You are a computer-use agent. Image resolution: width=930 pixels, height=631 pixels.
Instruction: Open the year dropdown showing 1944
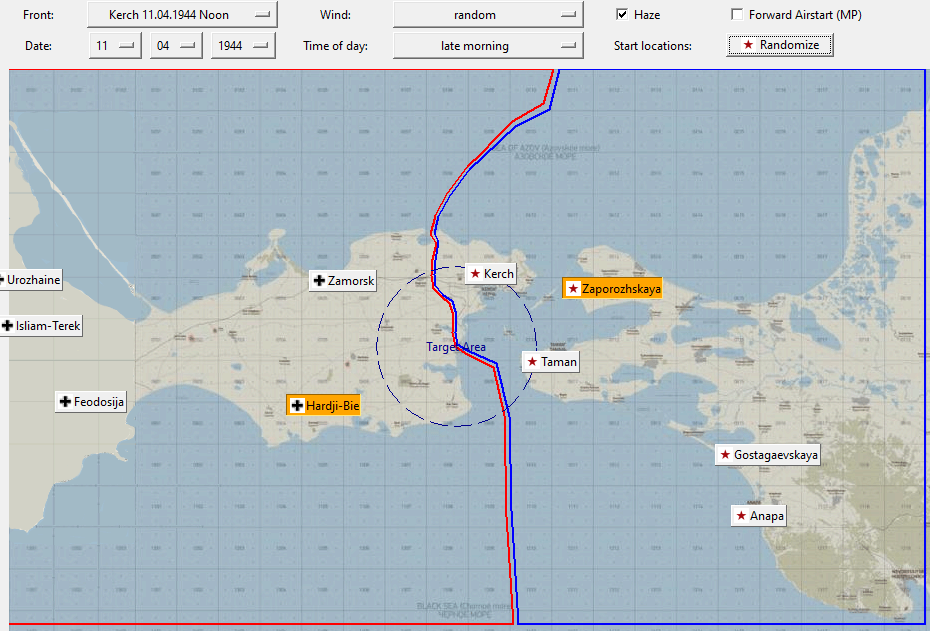tap(243, 46)
